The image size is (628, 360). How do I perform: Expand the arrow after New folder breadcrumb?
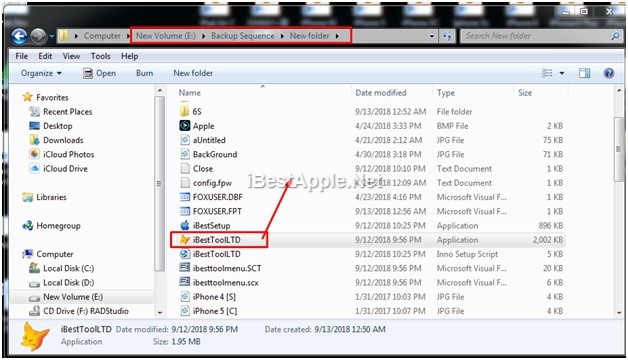click(337, 36)
